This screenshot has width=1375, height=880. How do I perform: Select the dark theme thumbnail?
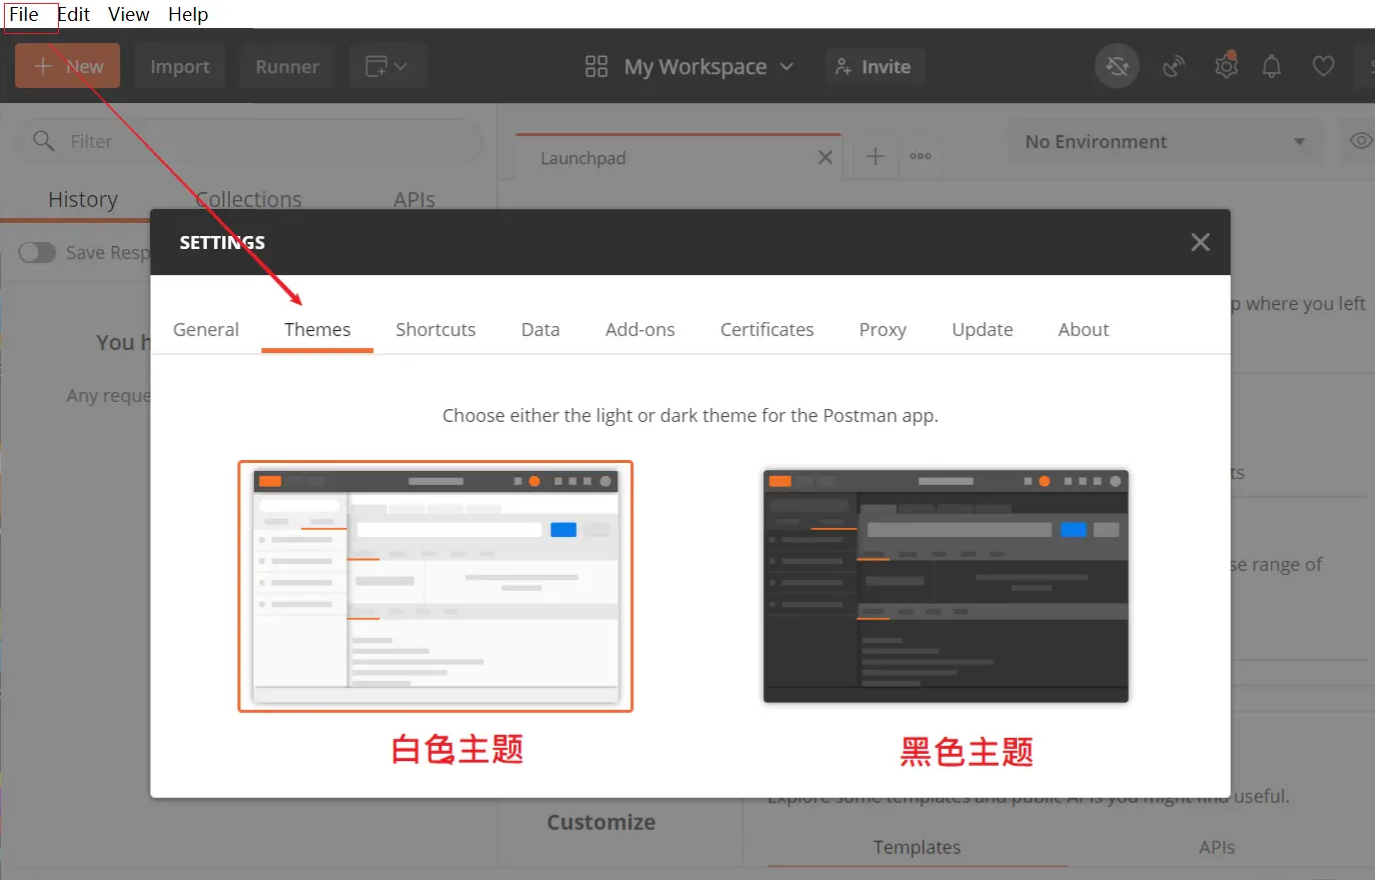coord(945,586)
